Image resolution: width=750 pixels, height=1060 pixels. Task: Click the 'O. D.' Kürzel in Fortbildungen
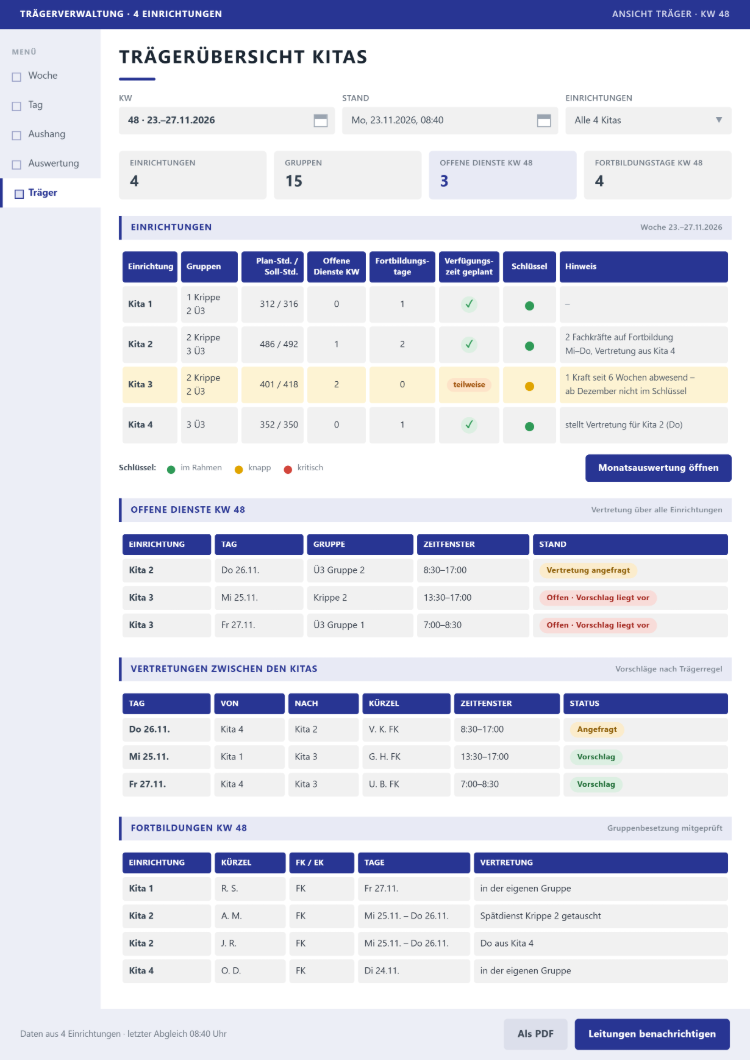[x=250, y=971]
